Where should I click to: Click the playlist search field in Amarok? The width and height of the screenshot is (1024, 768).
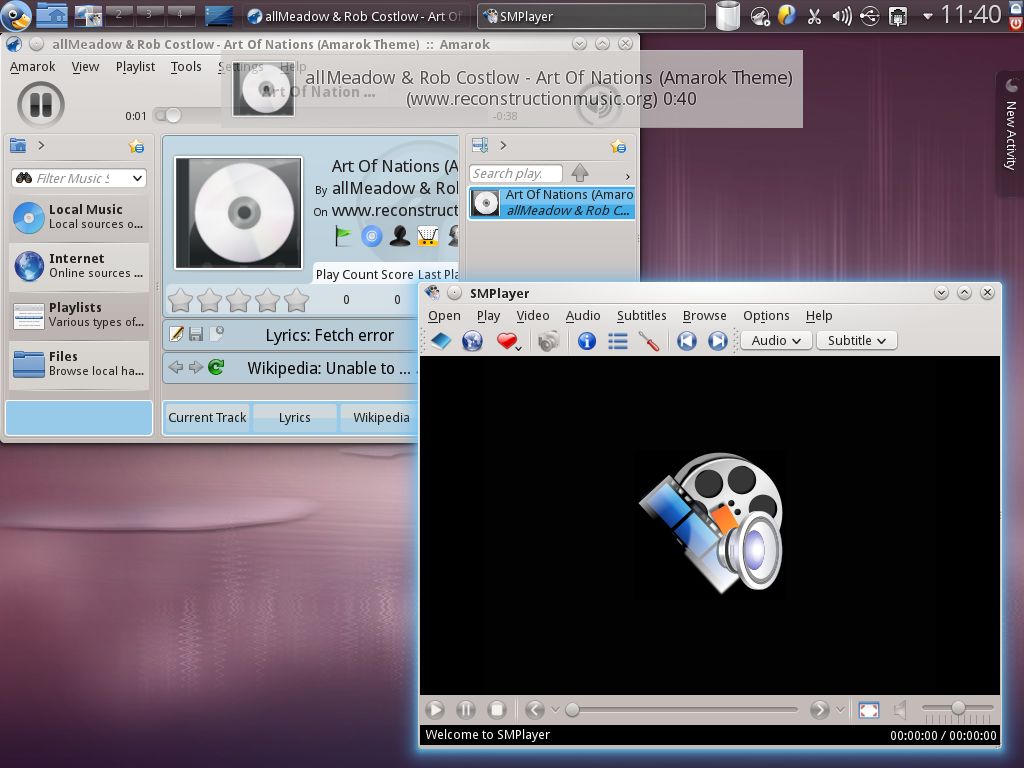[x=515, y=173]
